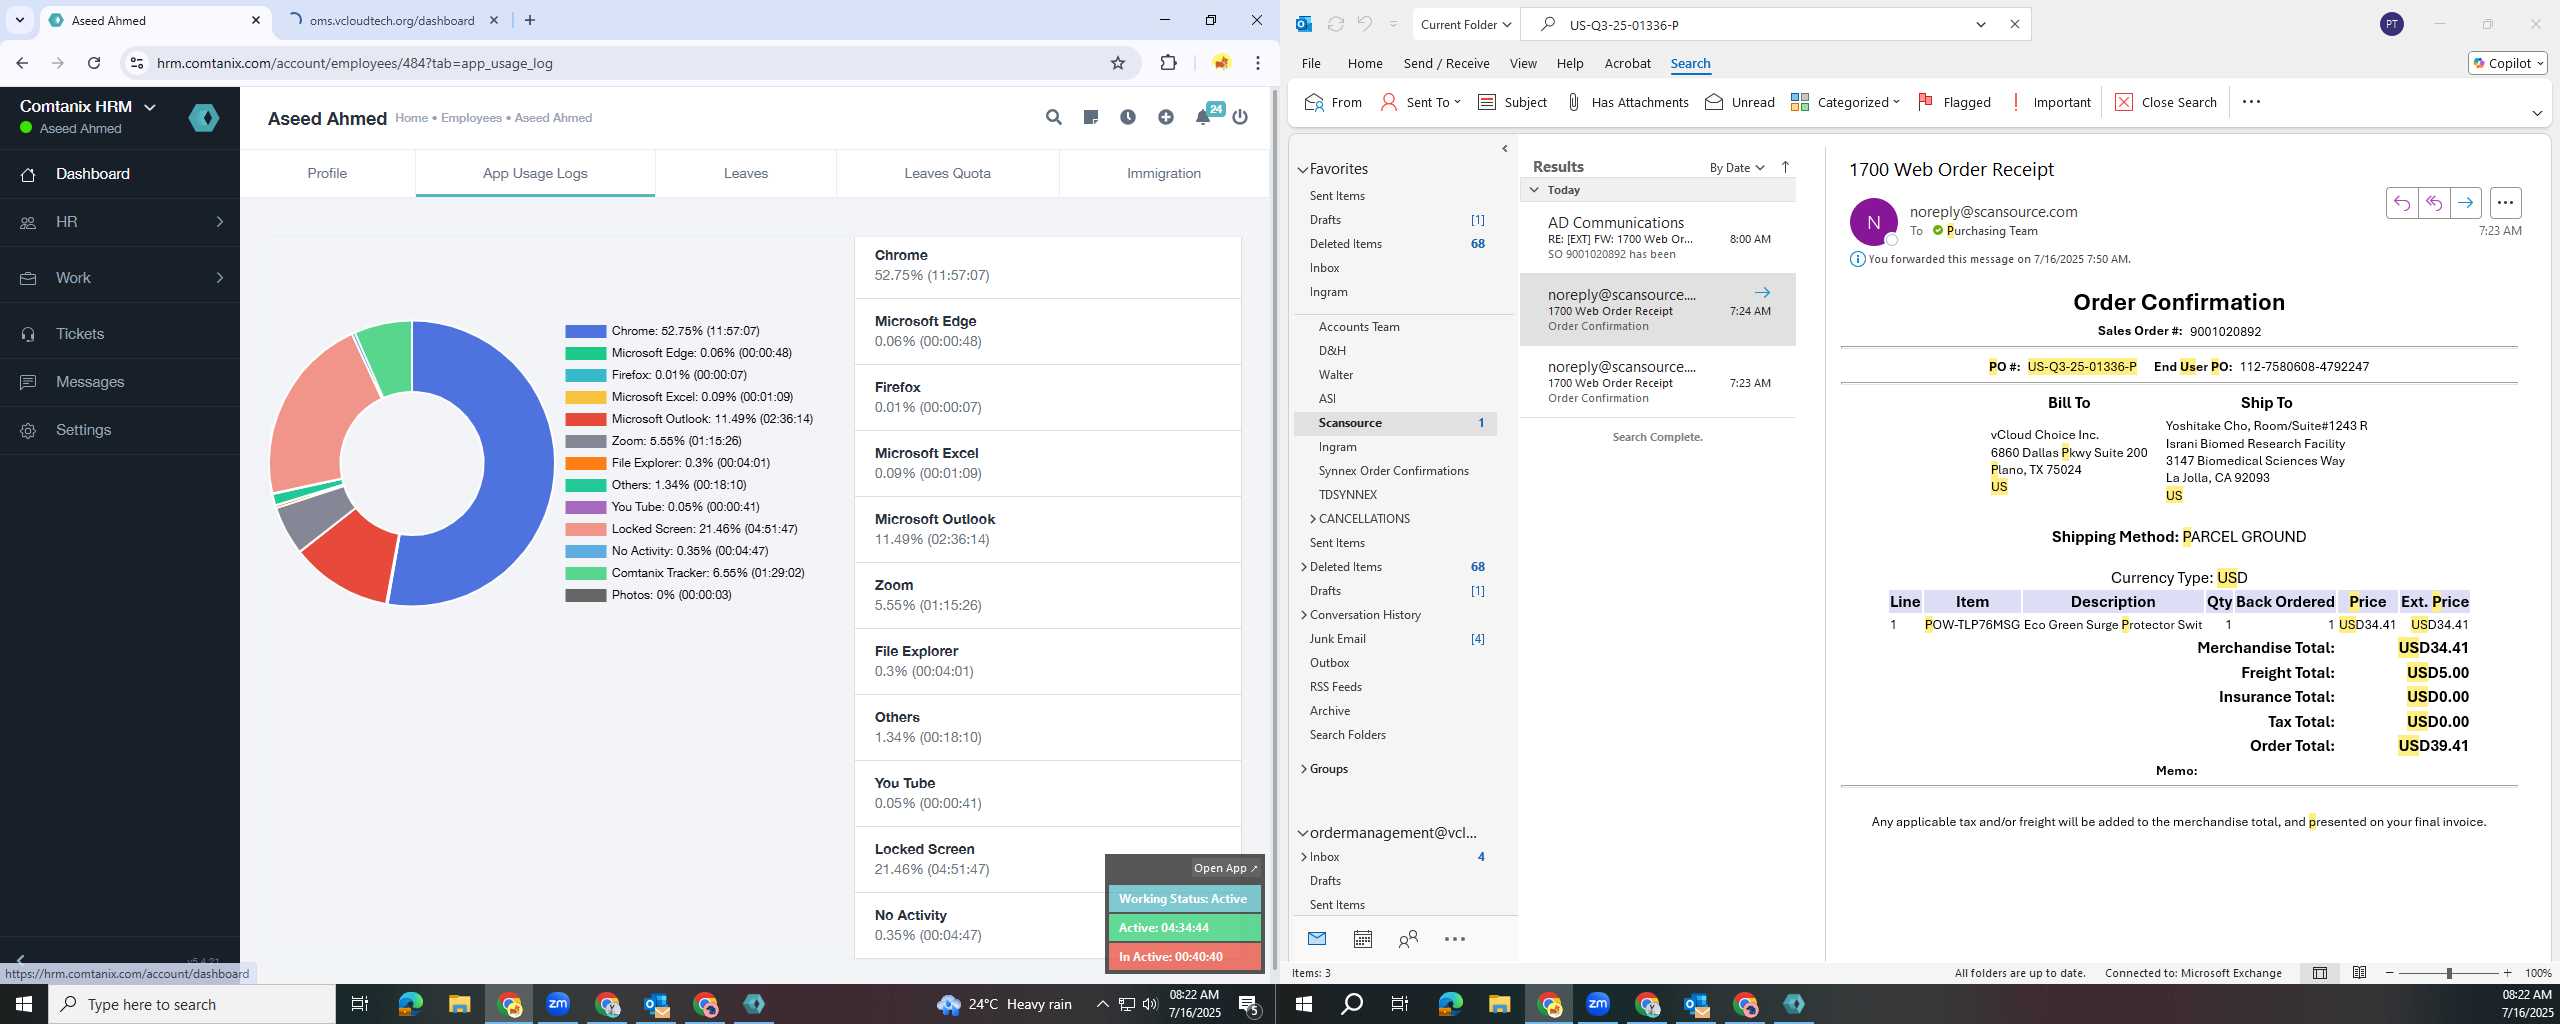Adjust the Outlook zoom slider
The height and width of the screenshot is (1024, 2560).
(2448, 973)
